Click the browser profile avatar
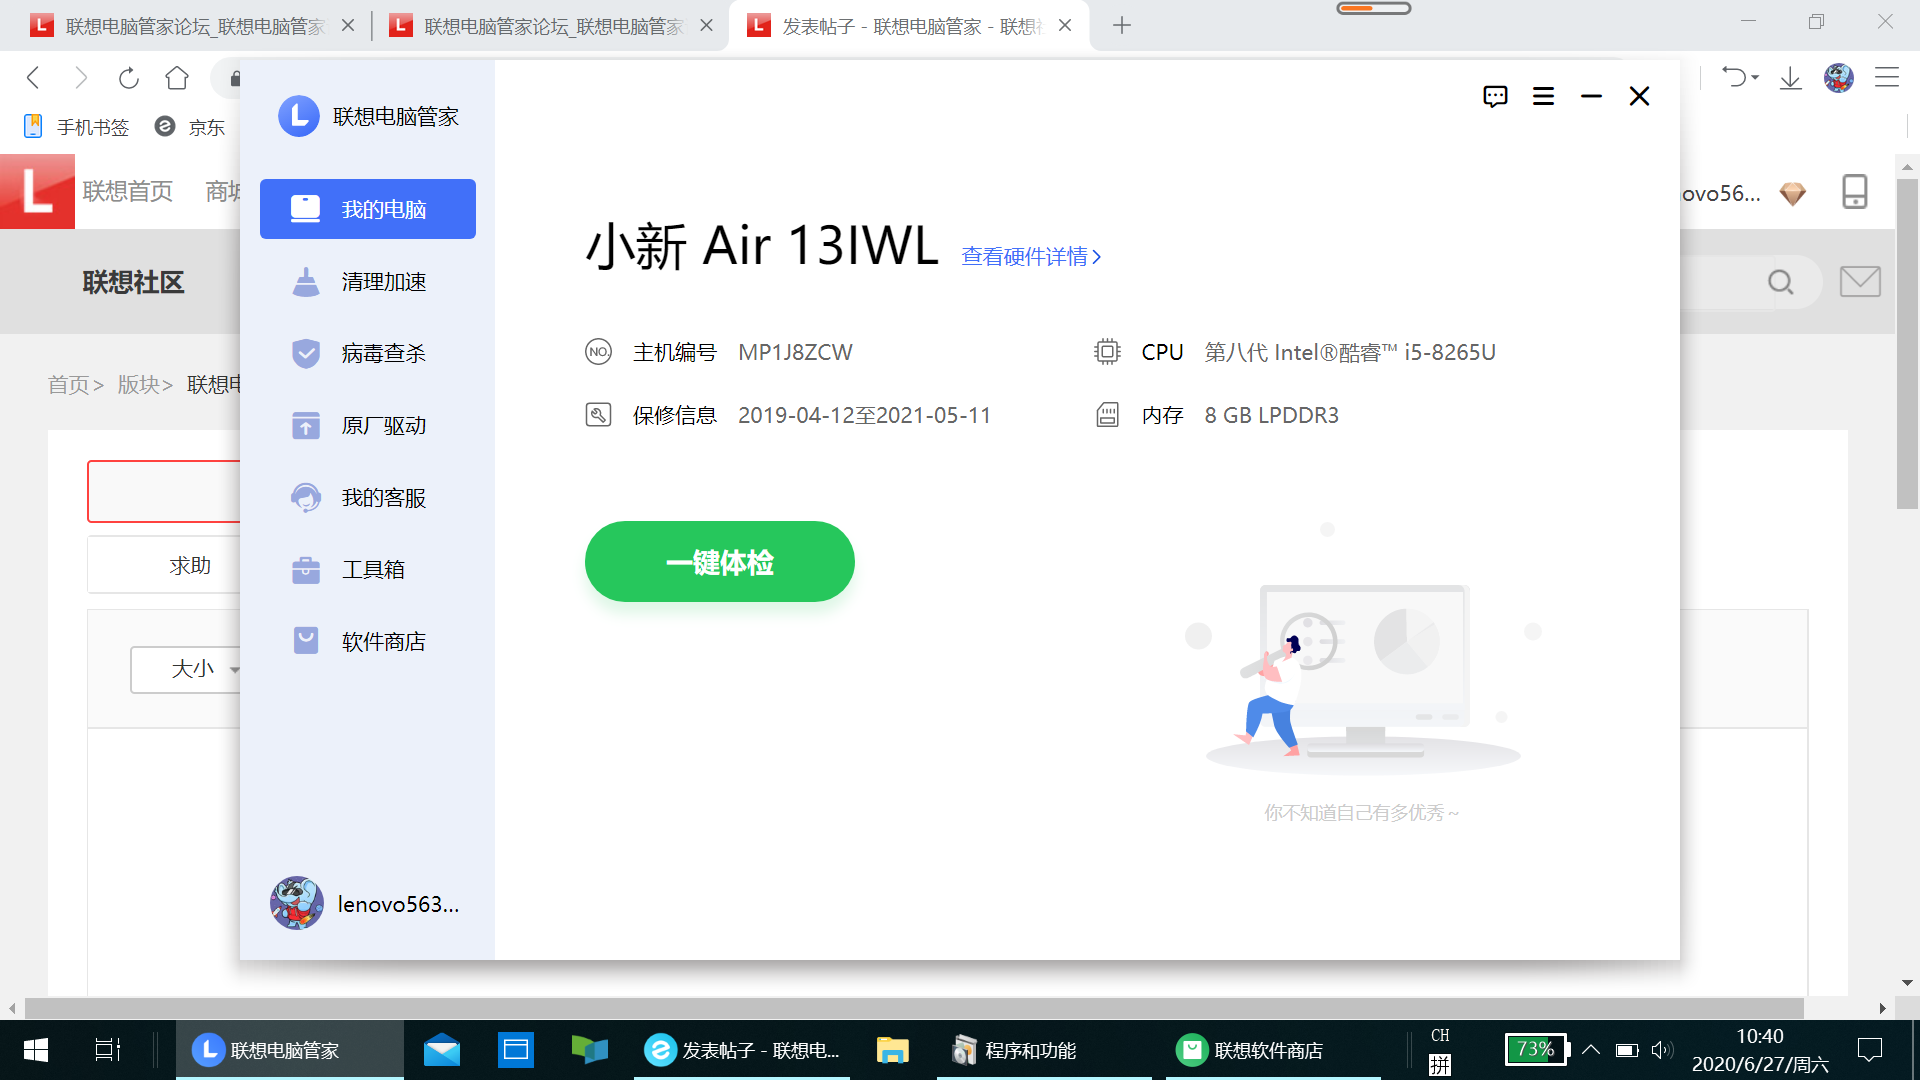The image size is (1920, 1080). coord(1839,78)
